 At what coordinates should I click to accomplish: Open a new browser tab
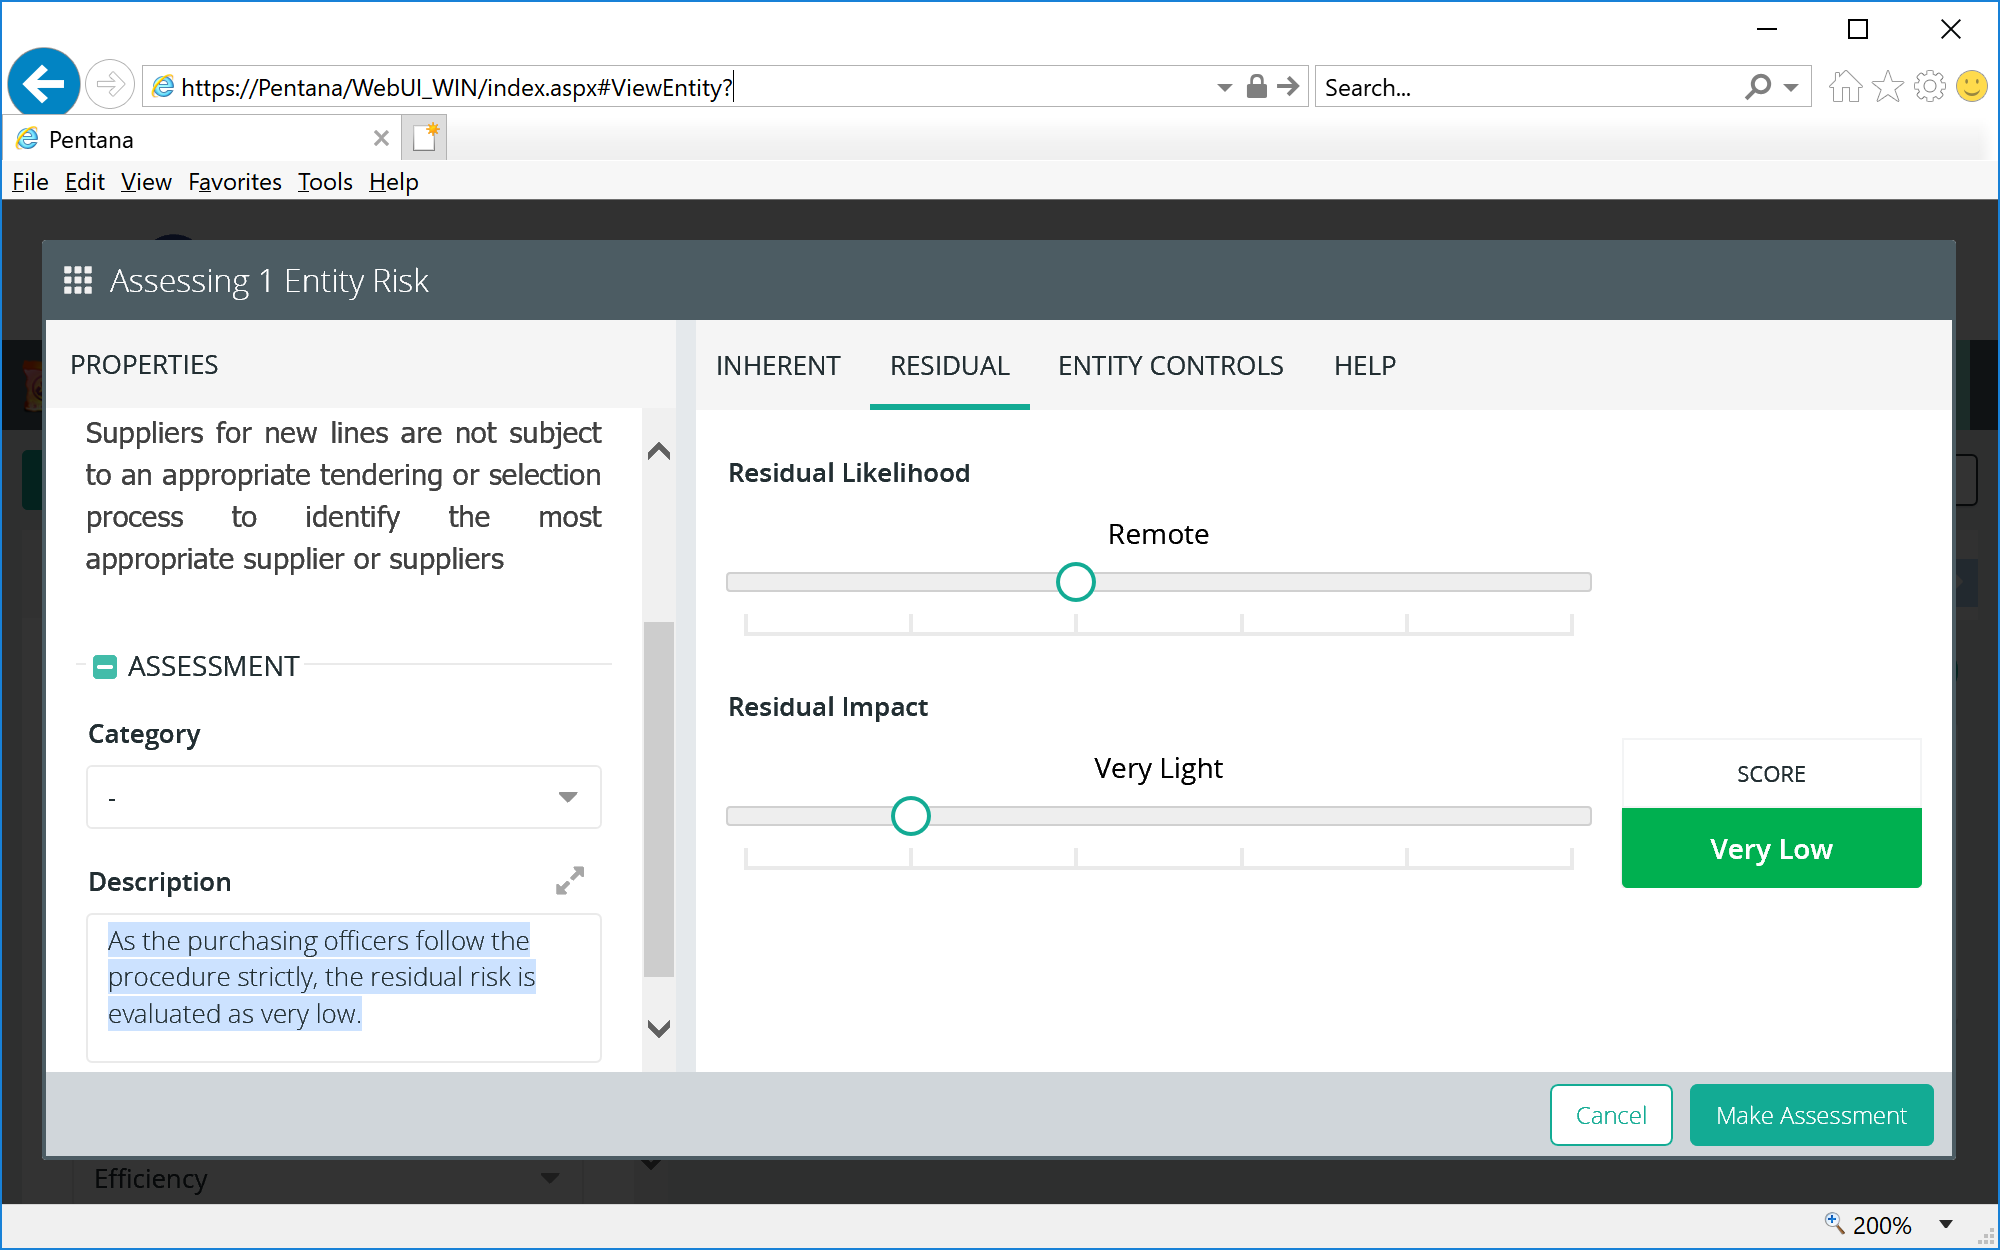[425, 138]
